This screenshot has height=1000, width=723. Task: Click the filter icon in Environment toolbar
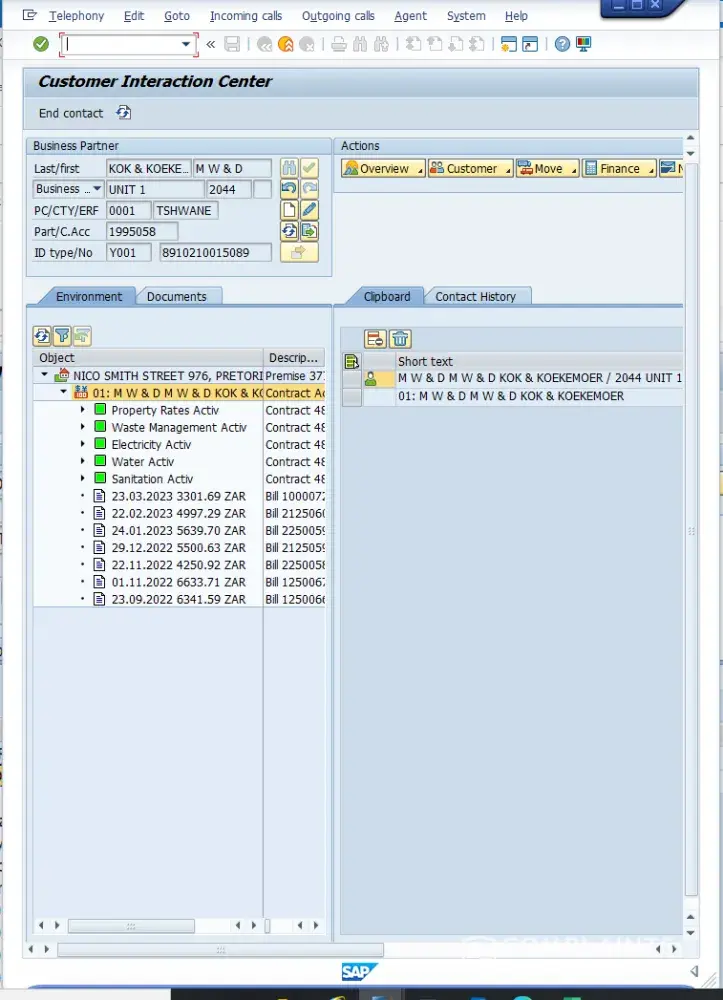tap(62, 336)
